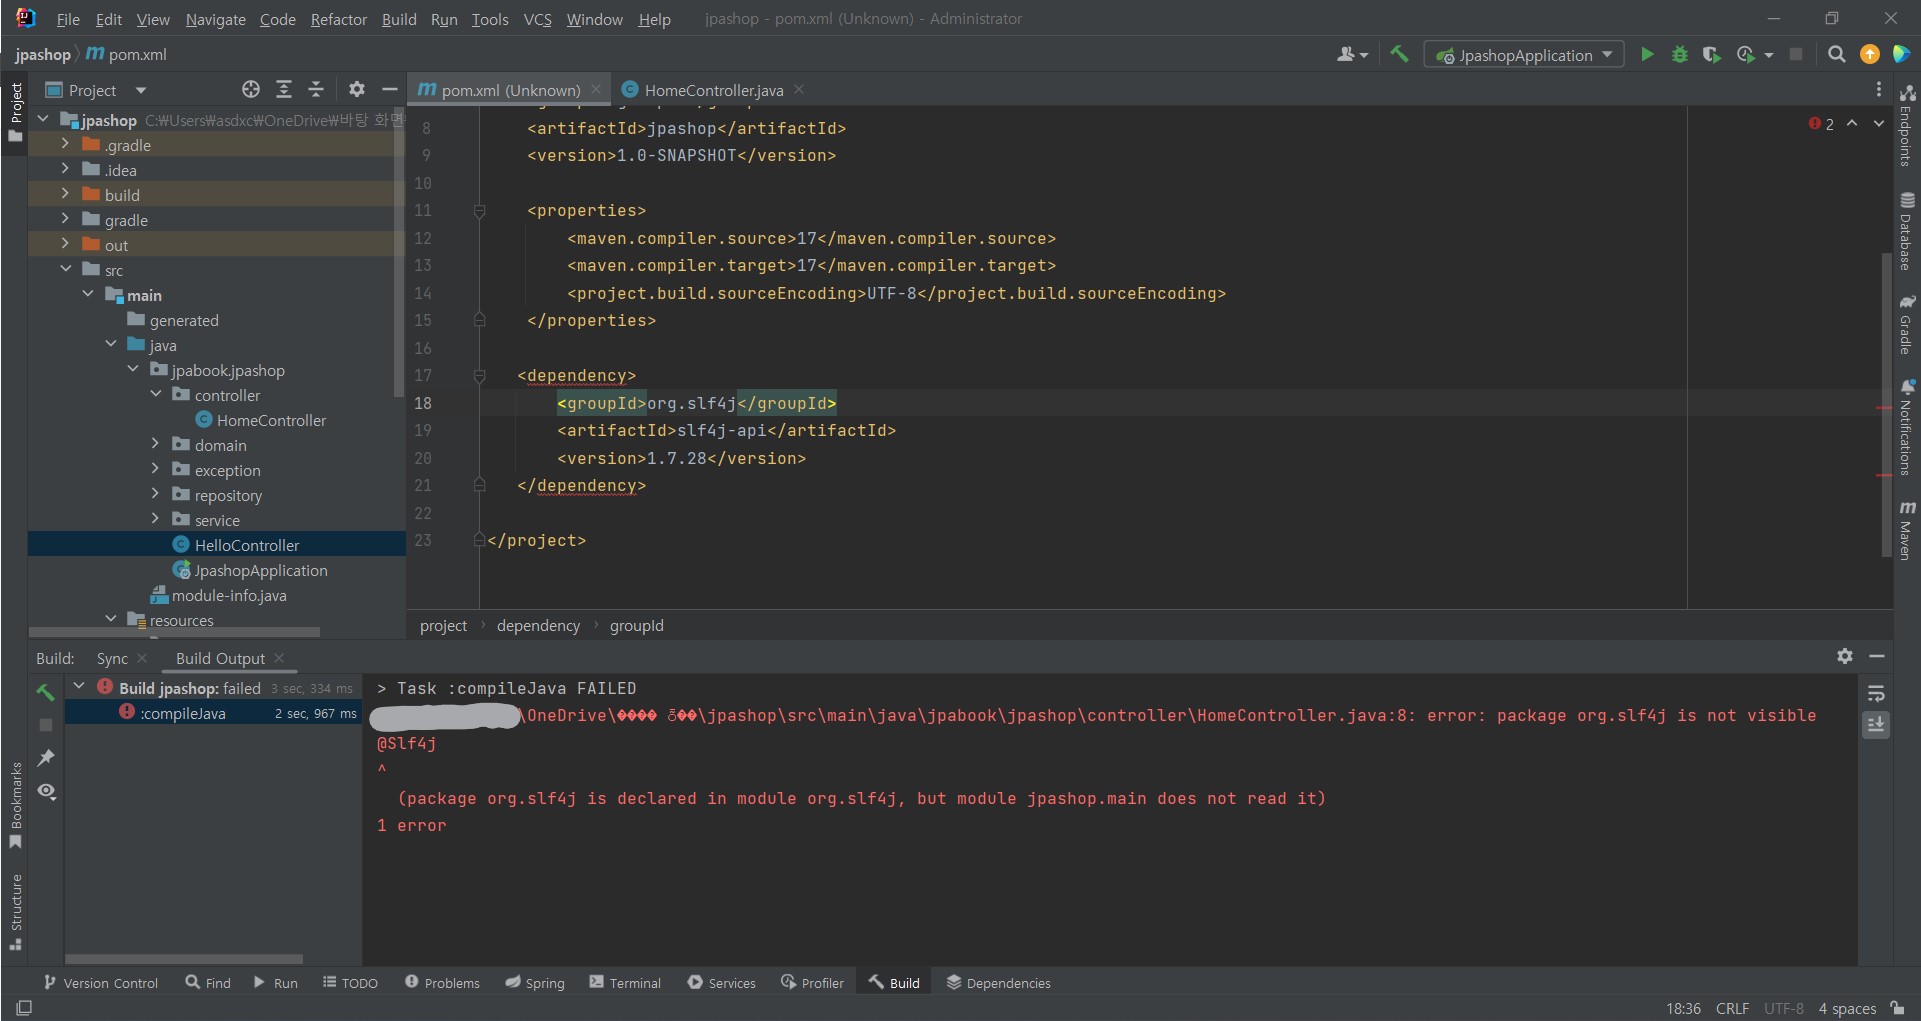Toggle tool window bars icon at bottom-left
The image size is (1921, 1021).
click(x=24, y=1008)
